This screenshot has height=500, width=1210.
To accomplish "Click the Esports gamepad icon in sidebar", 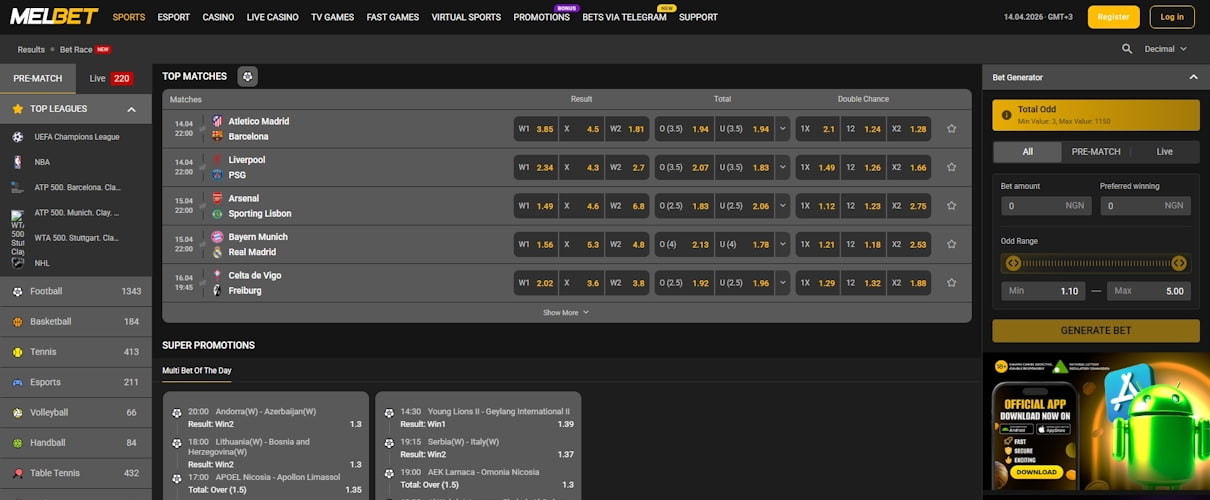I will coord(18,382).
